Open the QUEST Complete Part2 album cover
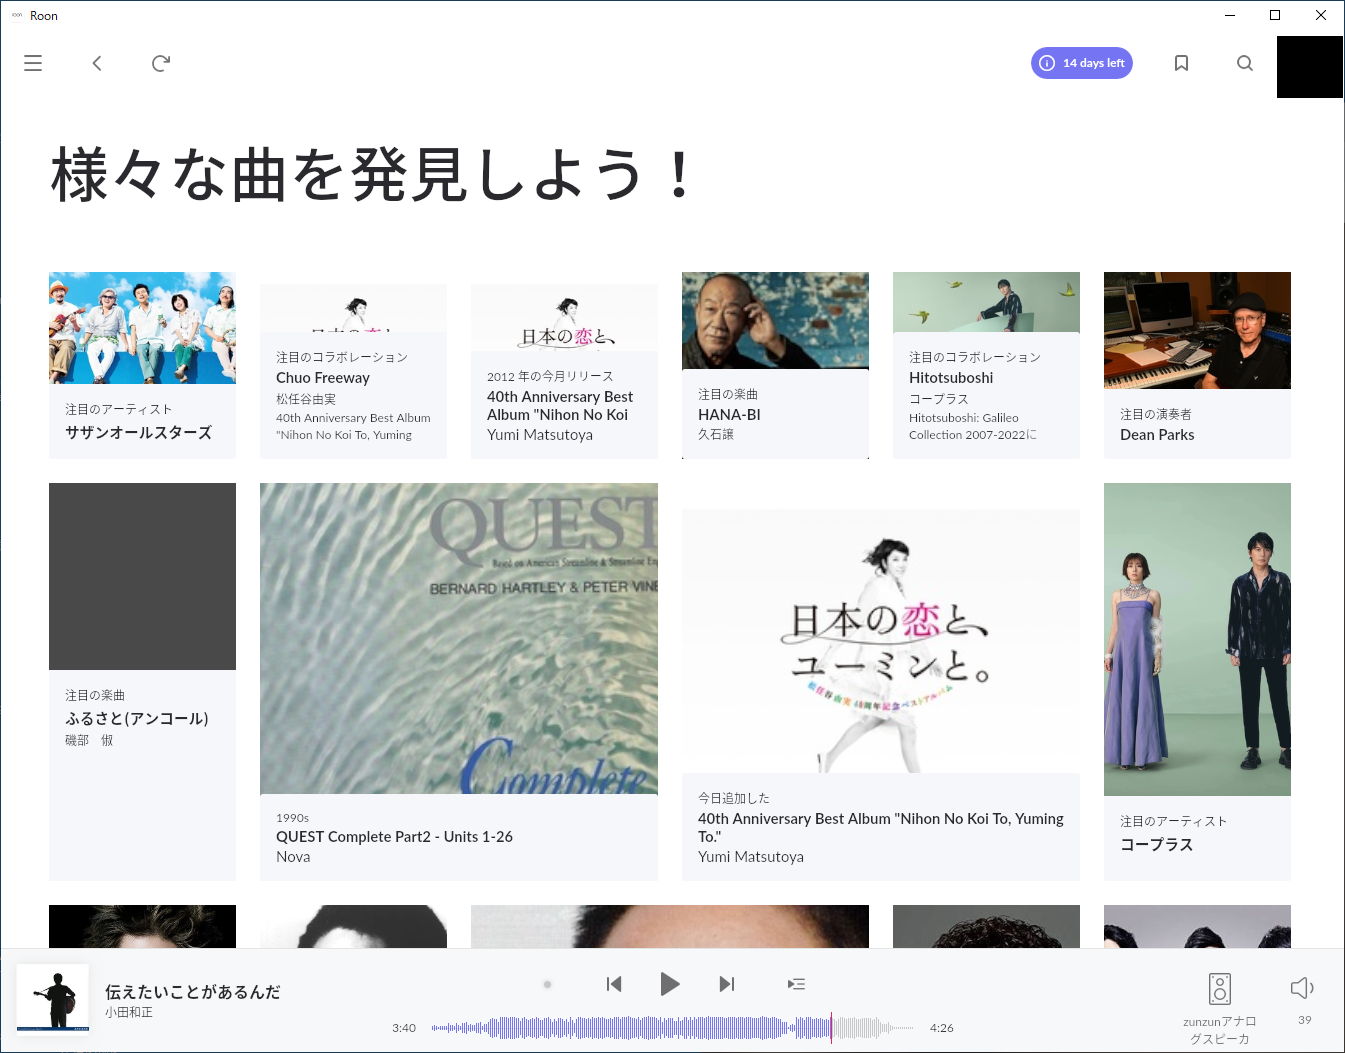The height and width of the screenshot is (1053, 1345). pos(459,638)
